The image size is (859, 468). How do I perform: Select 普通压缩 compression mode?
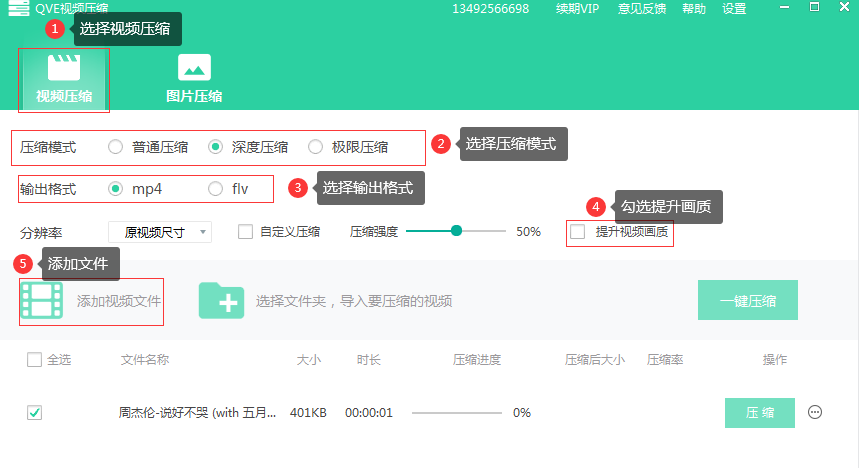click(x=115, y=147)
